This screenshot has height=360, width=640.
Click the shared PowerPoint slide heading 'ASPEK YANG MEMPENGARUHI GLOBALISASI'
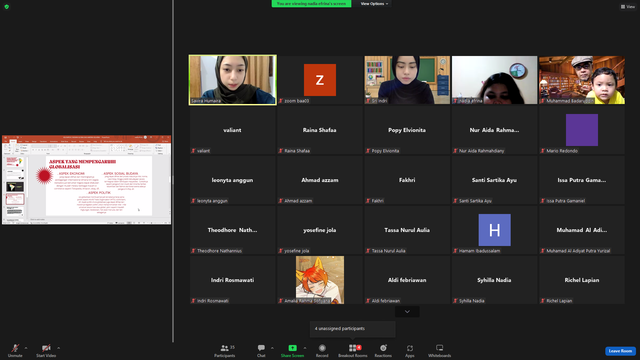point(82,164)
